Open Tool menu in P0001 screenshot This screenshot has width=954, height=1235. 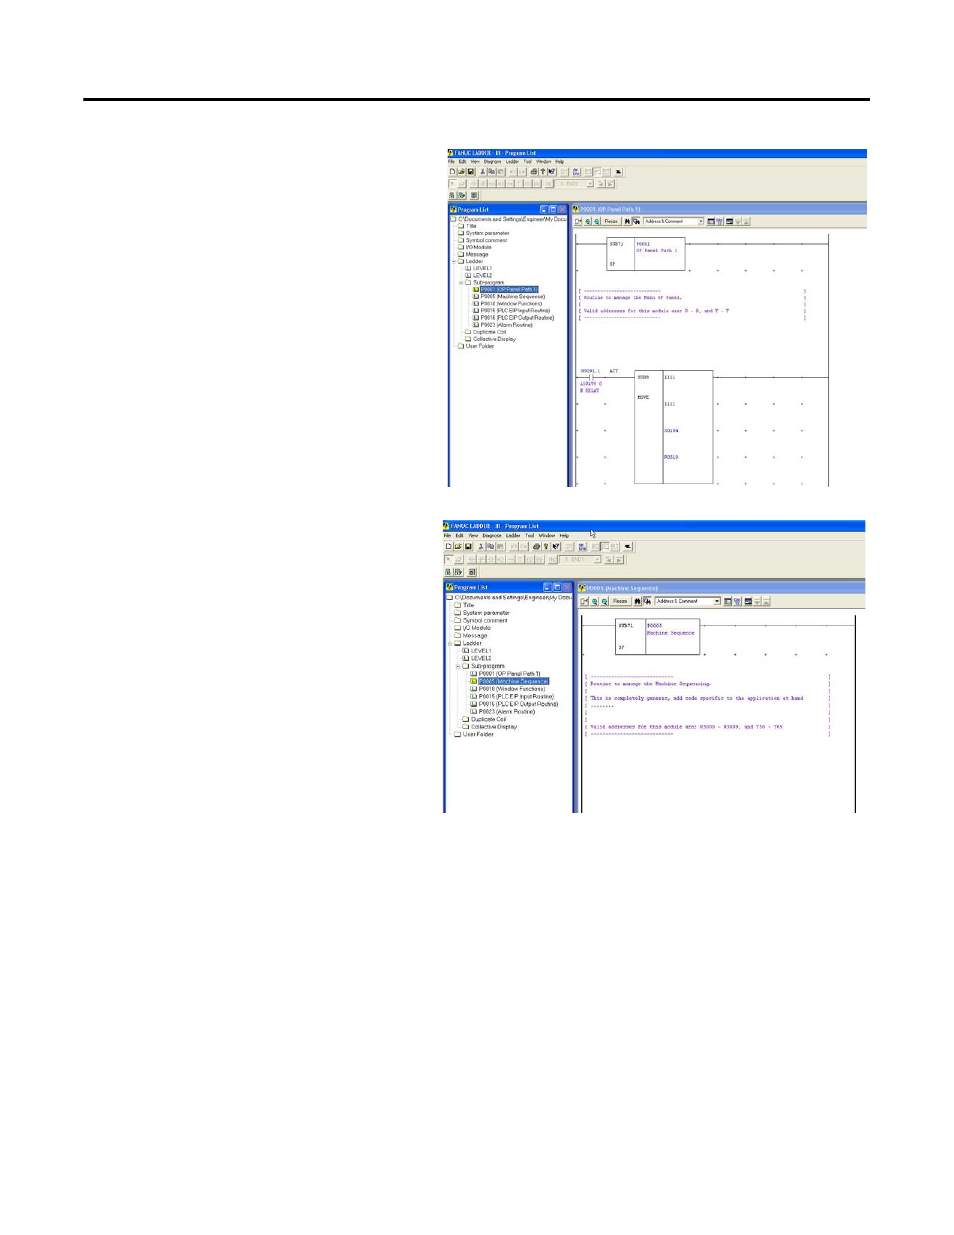point(528,161)
